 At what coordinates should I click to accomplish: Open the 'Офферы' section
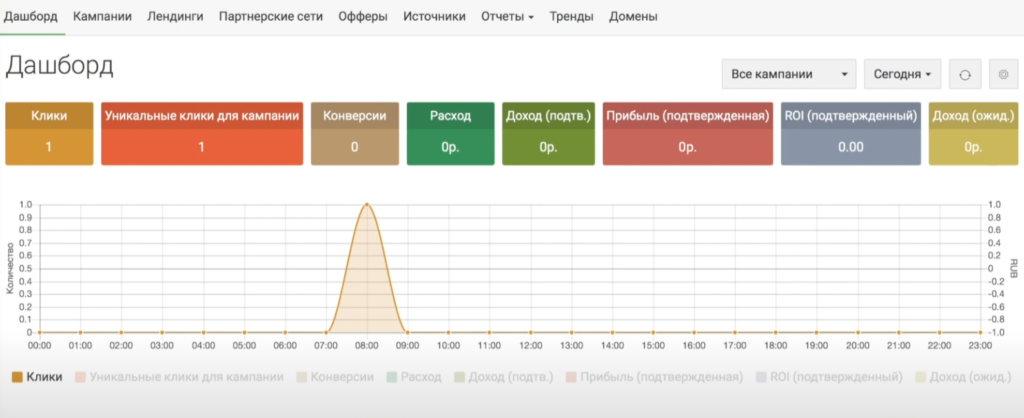tap(363, 17)
